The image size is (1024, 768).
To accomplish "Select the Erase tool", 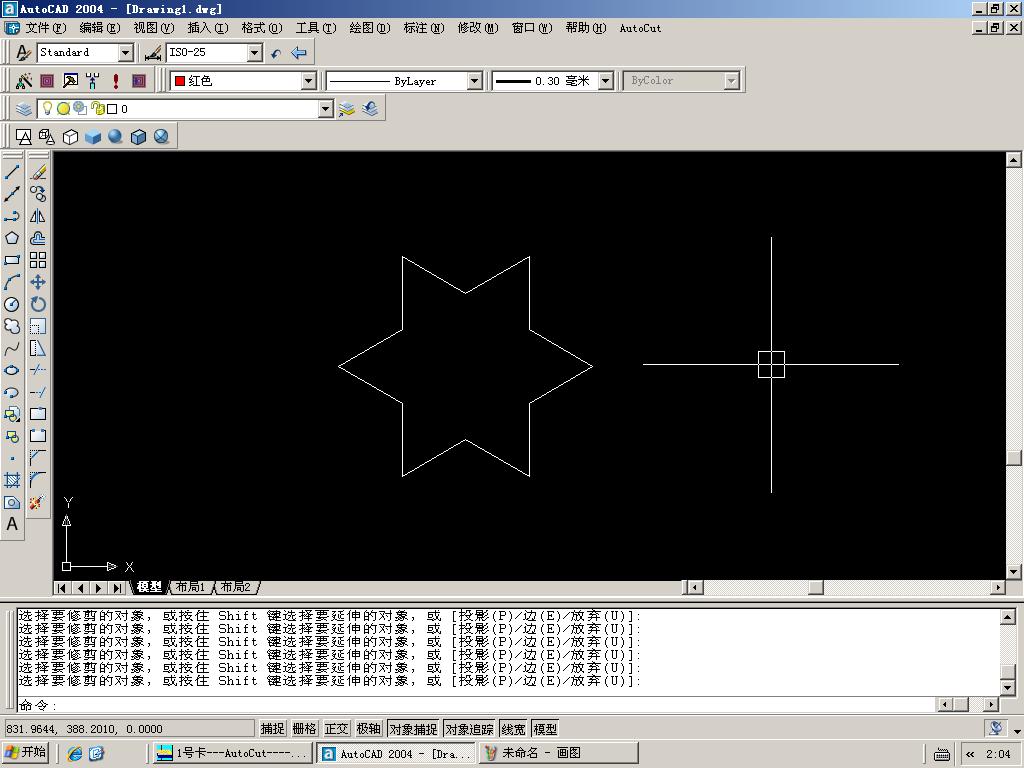I will pos(38,172).
